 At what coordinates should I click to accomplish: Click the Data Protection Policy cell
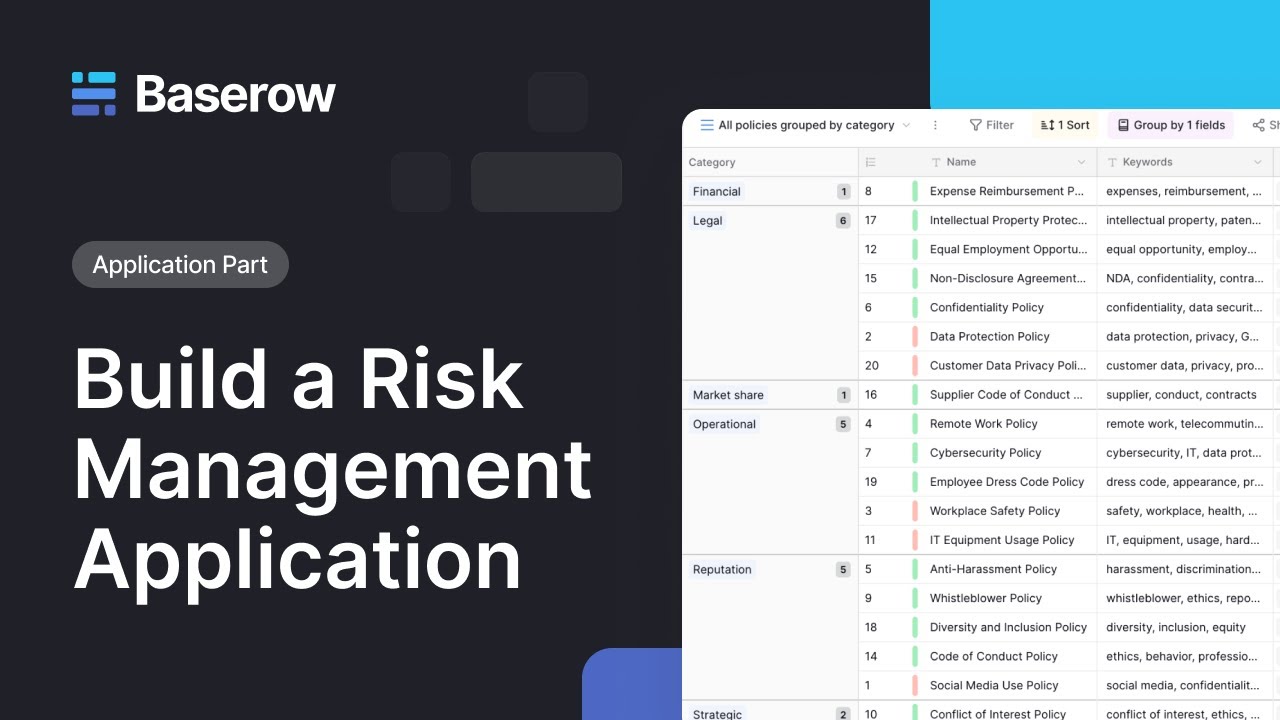(1008, 336)
